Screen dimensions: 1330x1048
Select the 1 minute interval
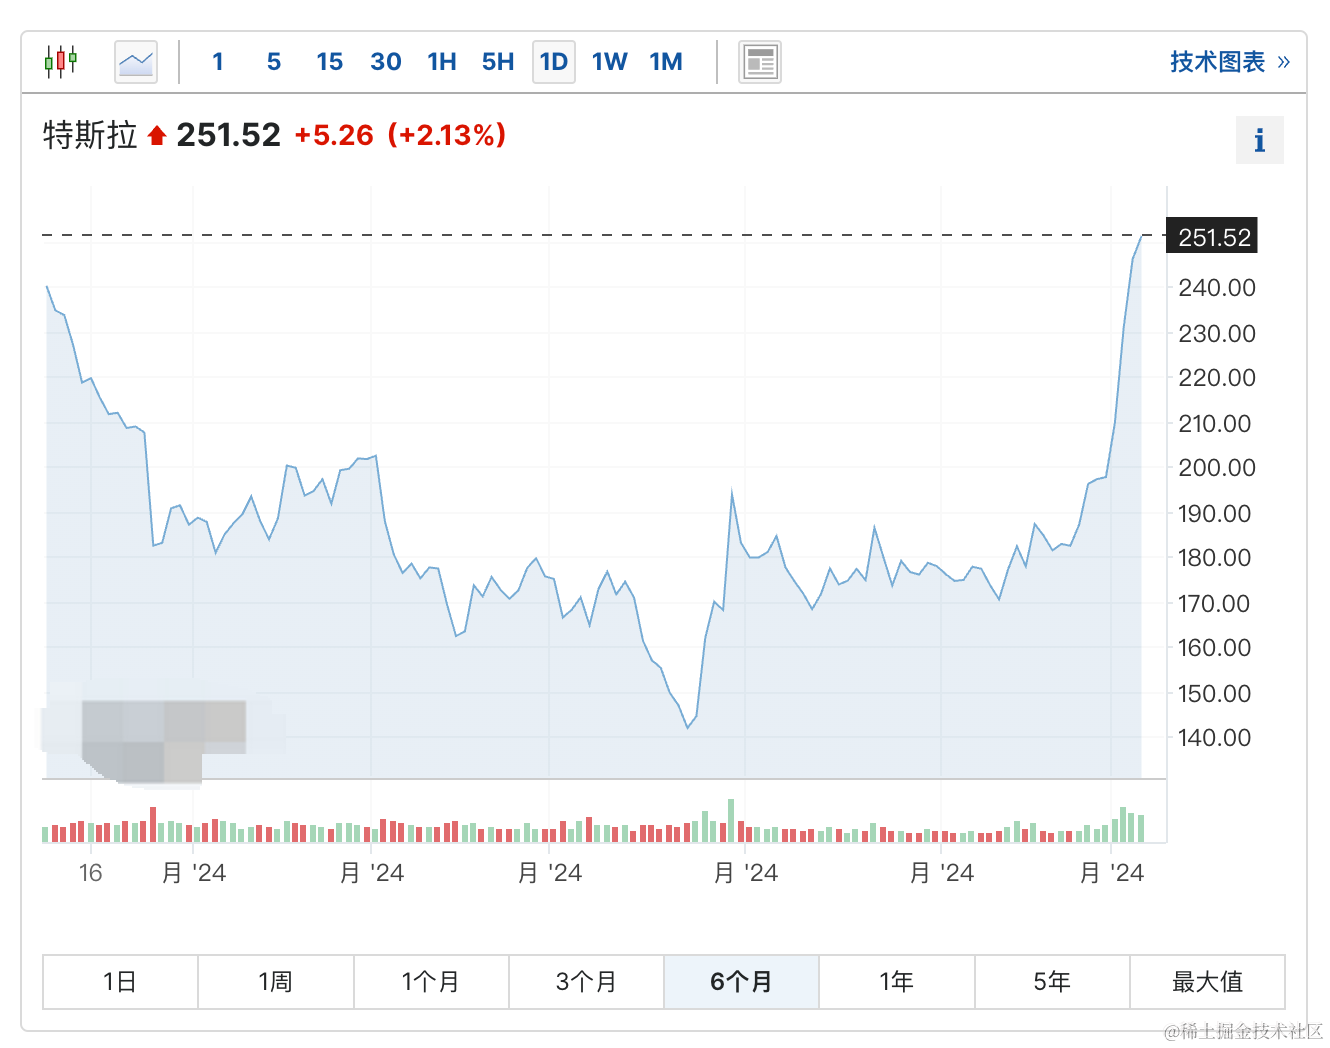(x=218, y=62)
